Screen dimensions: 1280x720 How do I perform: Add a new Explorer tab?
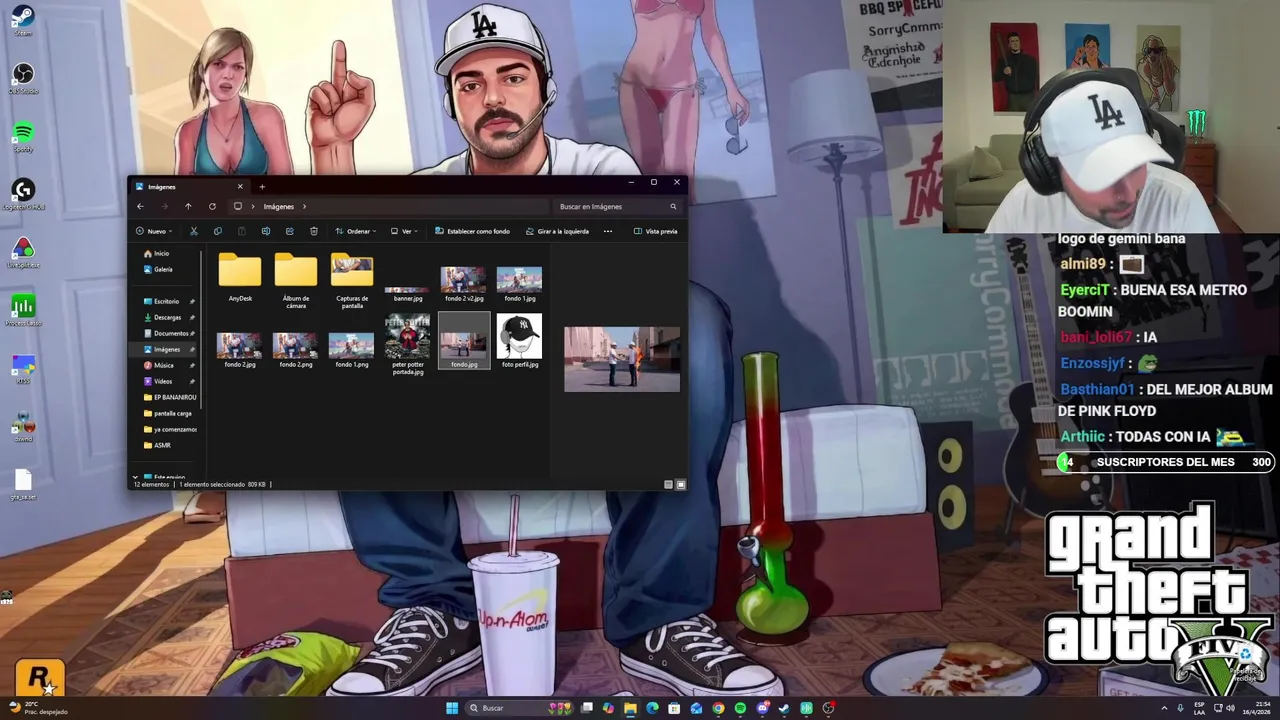[262, 186]
